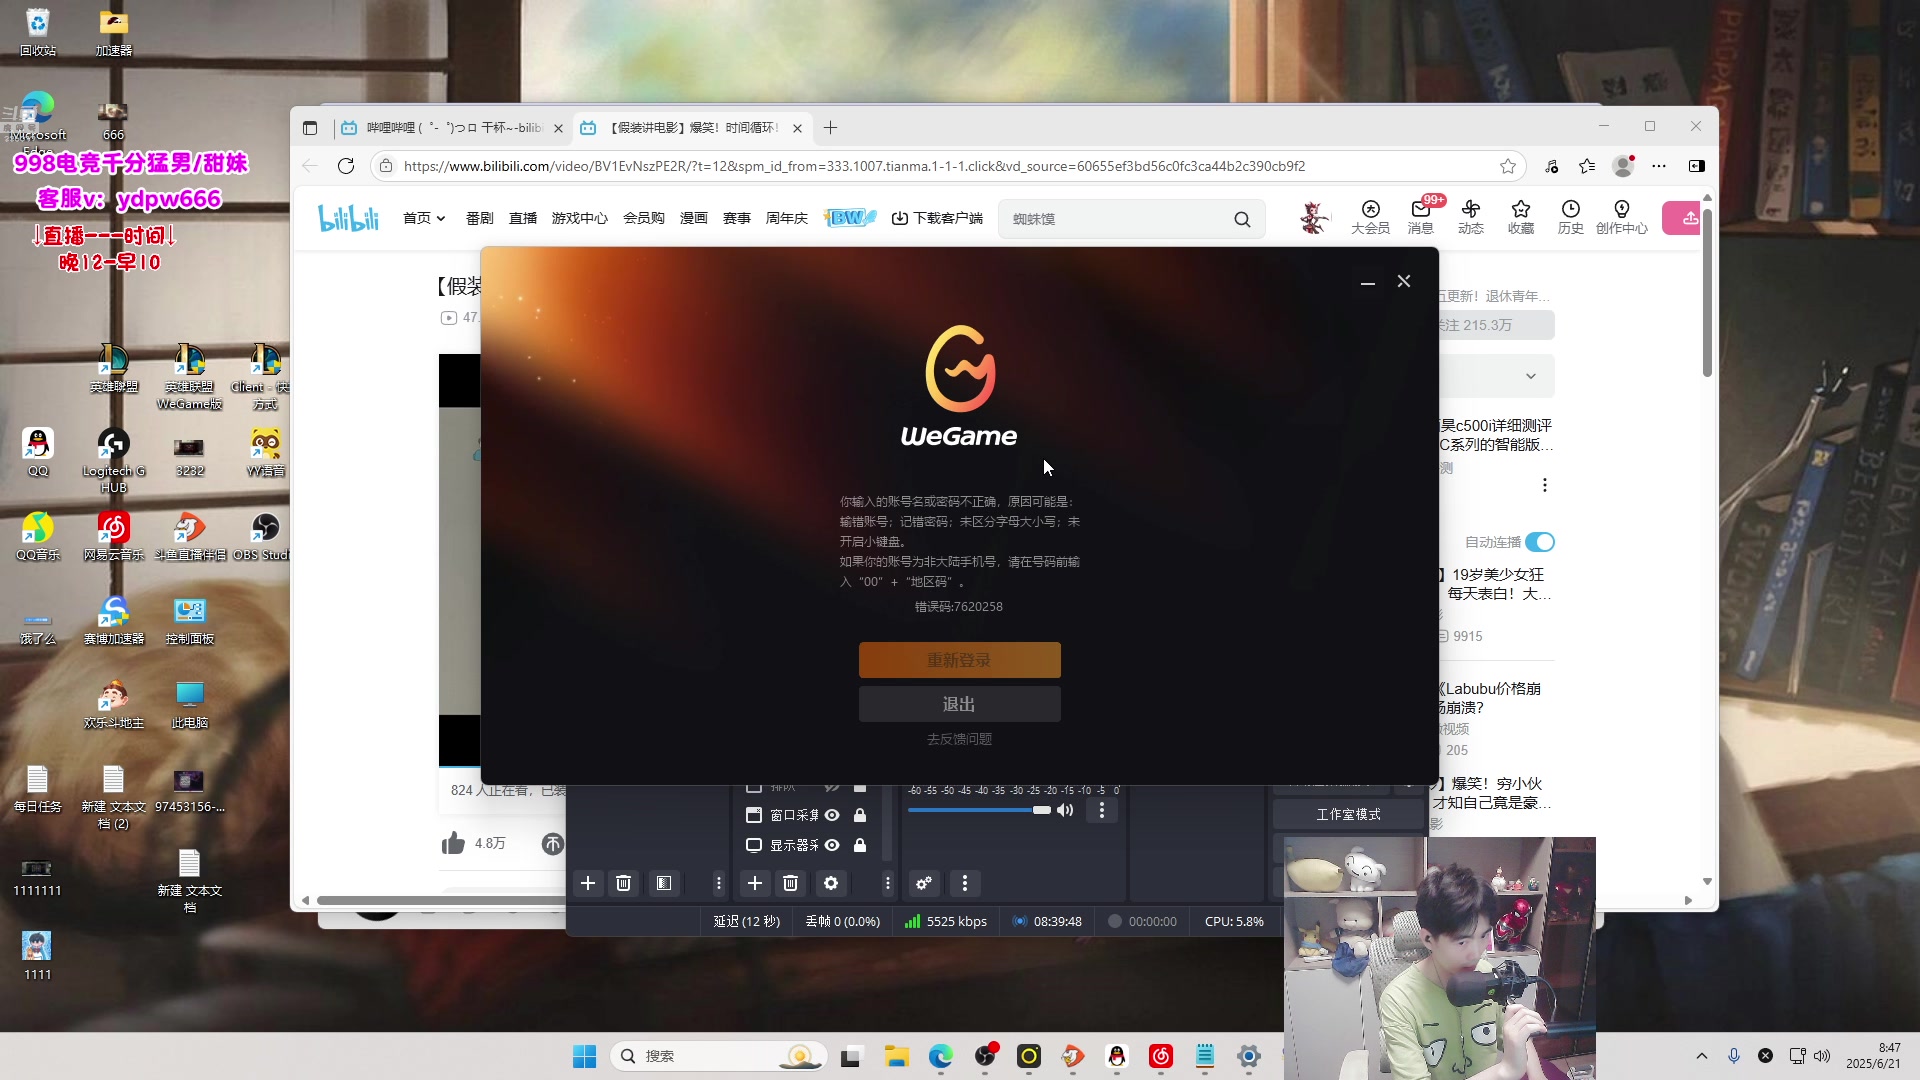The image size is (1920, 1080).
Task: Minimize the WeGame login dialog
Action: point(1367,282)
